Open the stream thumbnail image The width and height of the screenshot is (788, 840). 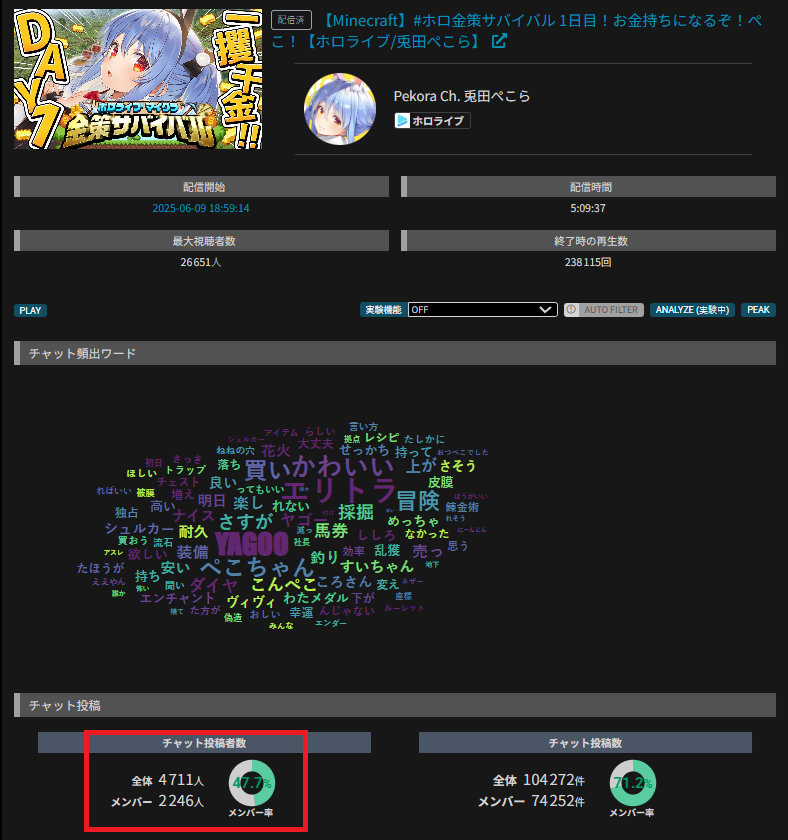point(138,79)
